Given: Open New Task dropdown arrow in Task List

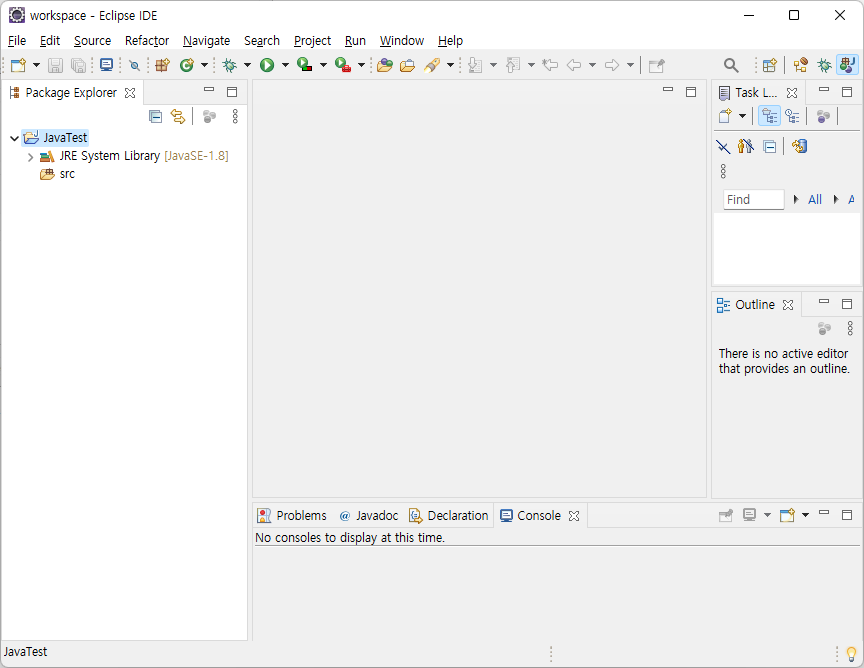Looking at the screenshot, I should [742, 116].
